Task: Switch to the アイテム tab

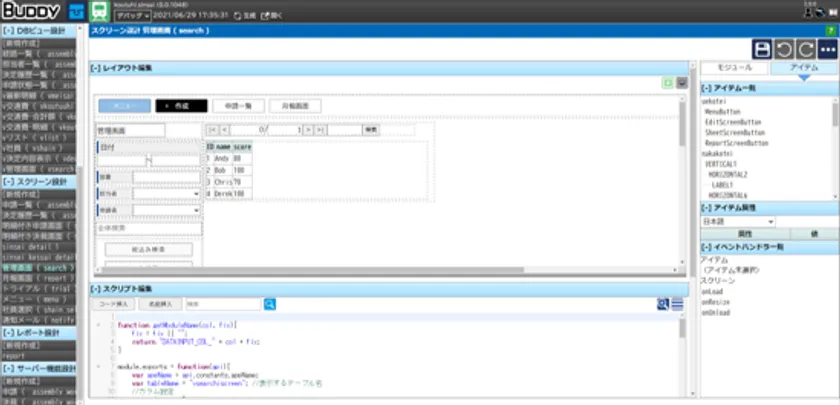Action: coord(804,67)
